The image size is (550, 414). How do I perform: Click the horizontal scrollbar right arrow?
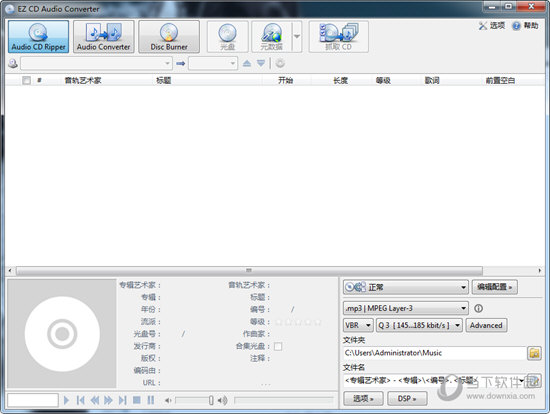(539, 271)
